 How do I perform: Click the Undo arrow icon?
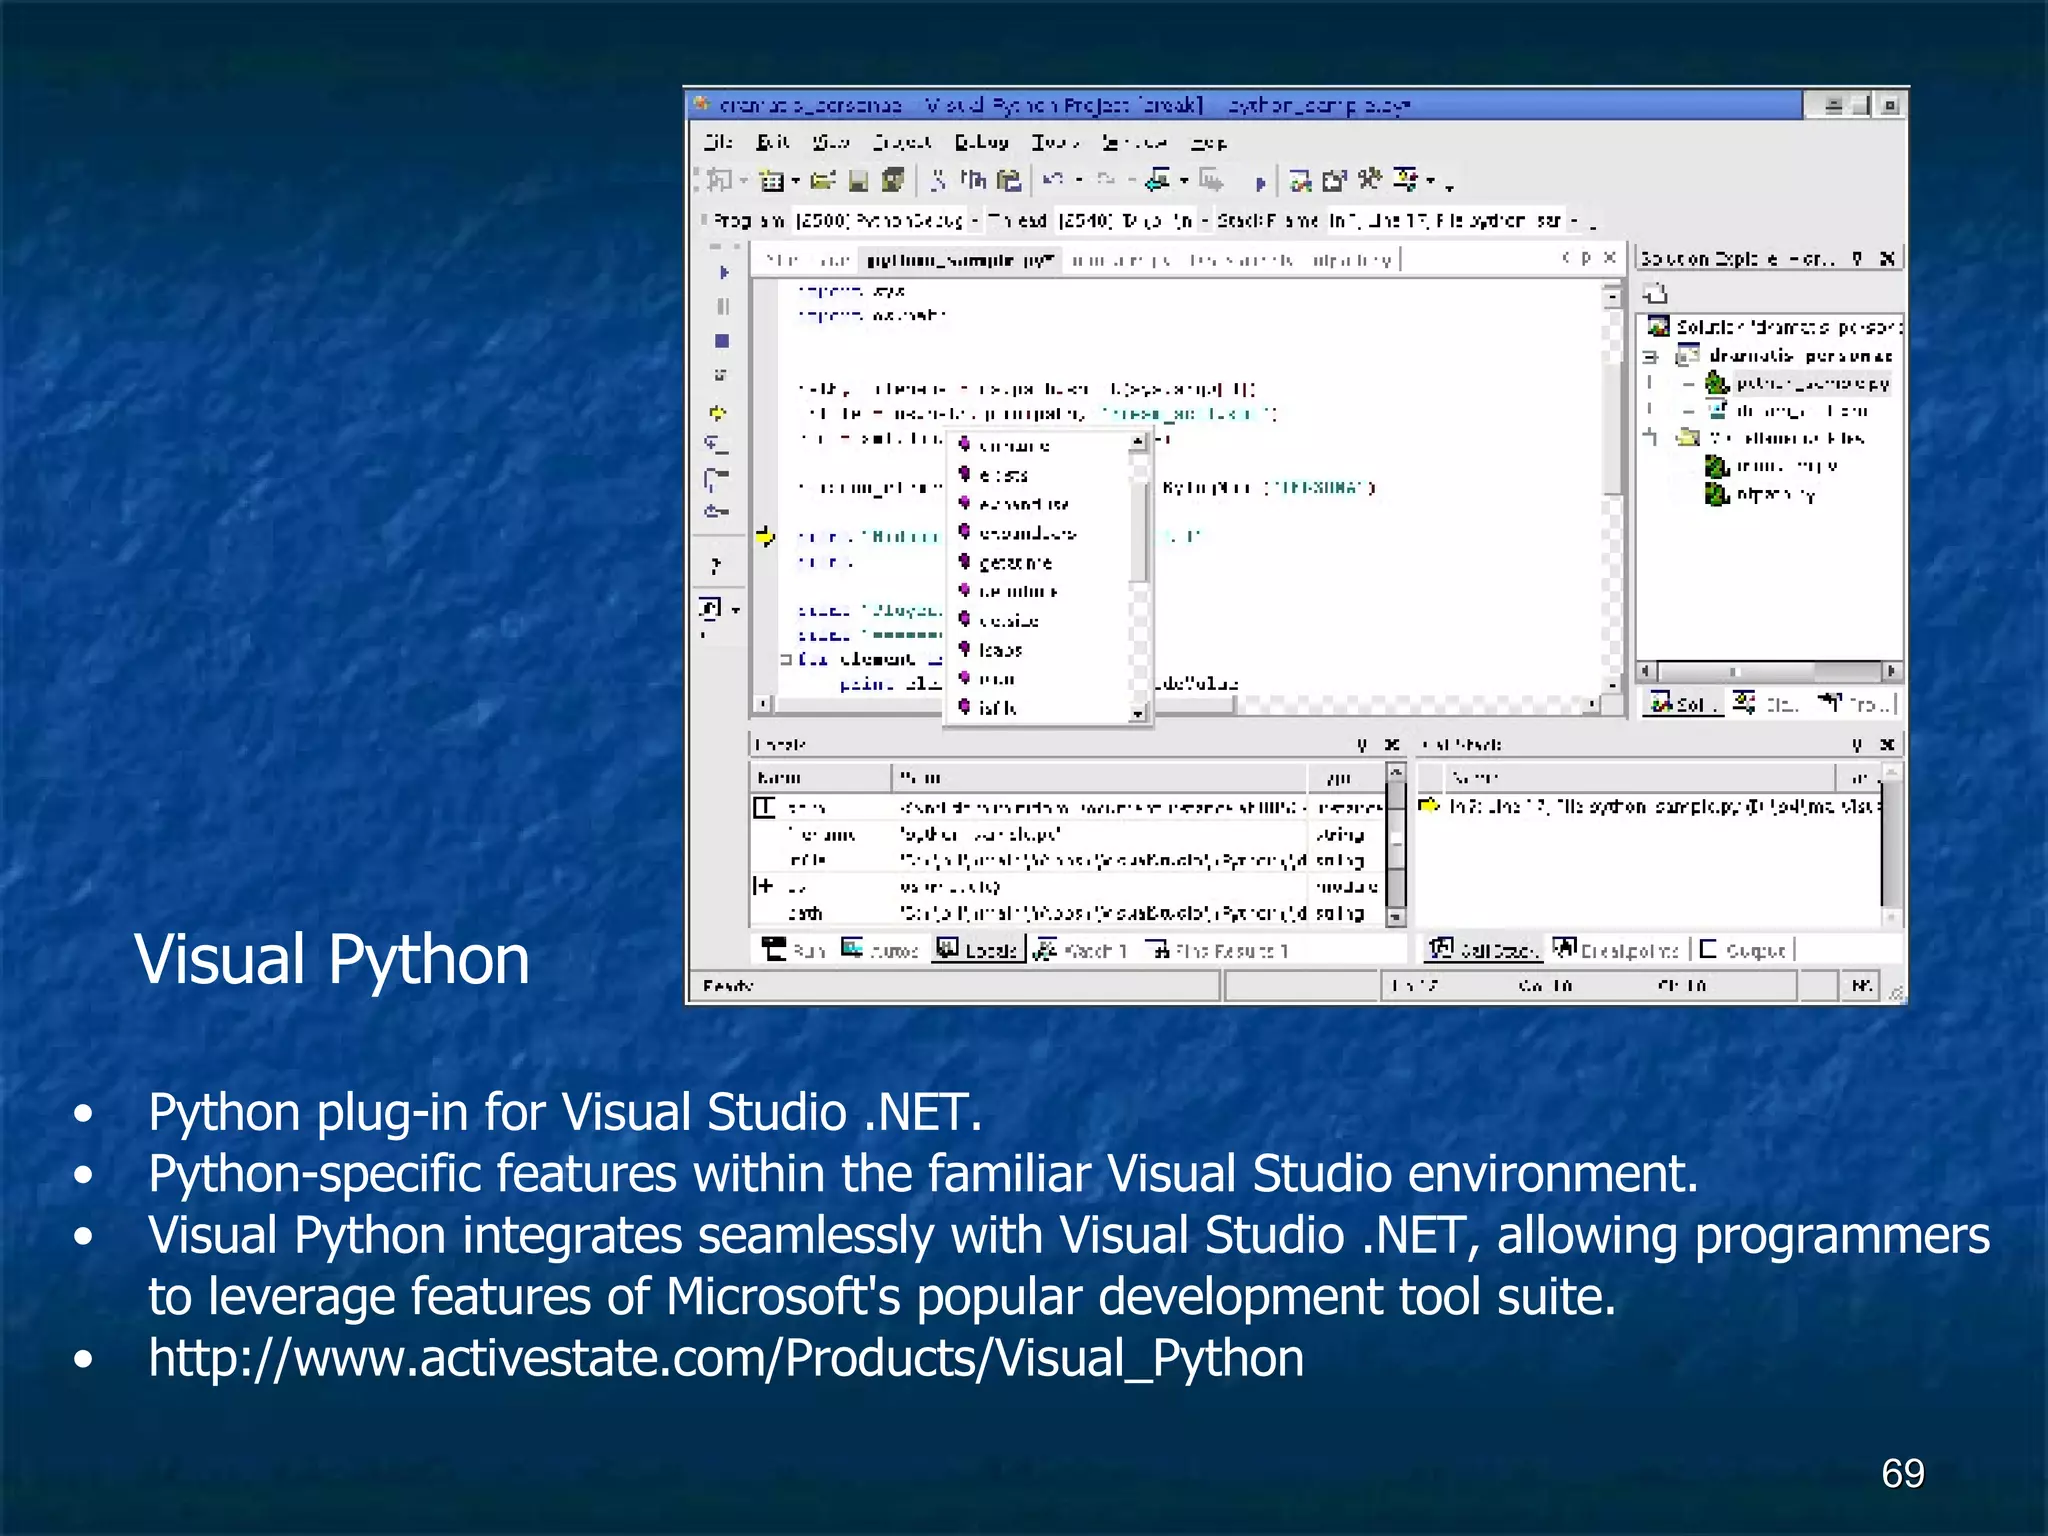[1053, 180]
